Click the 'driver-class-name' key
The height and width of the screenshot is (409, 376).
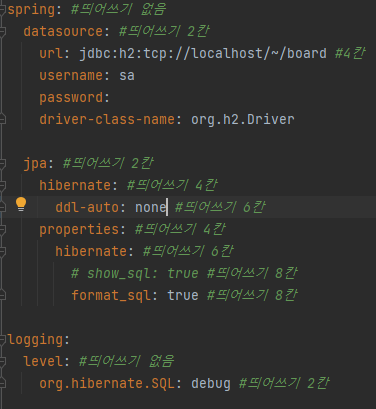107,120
